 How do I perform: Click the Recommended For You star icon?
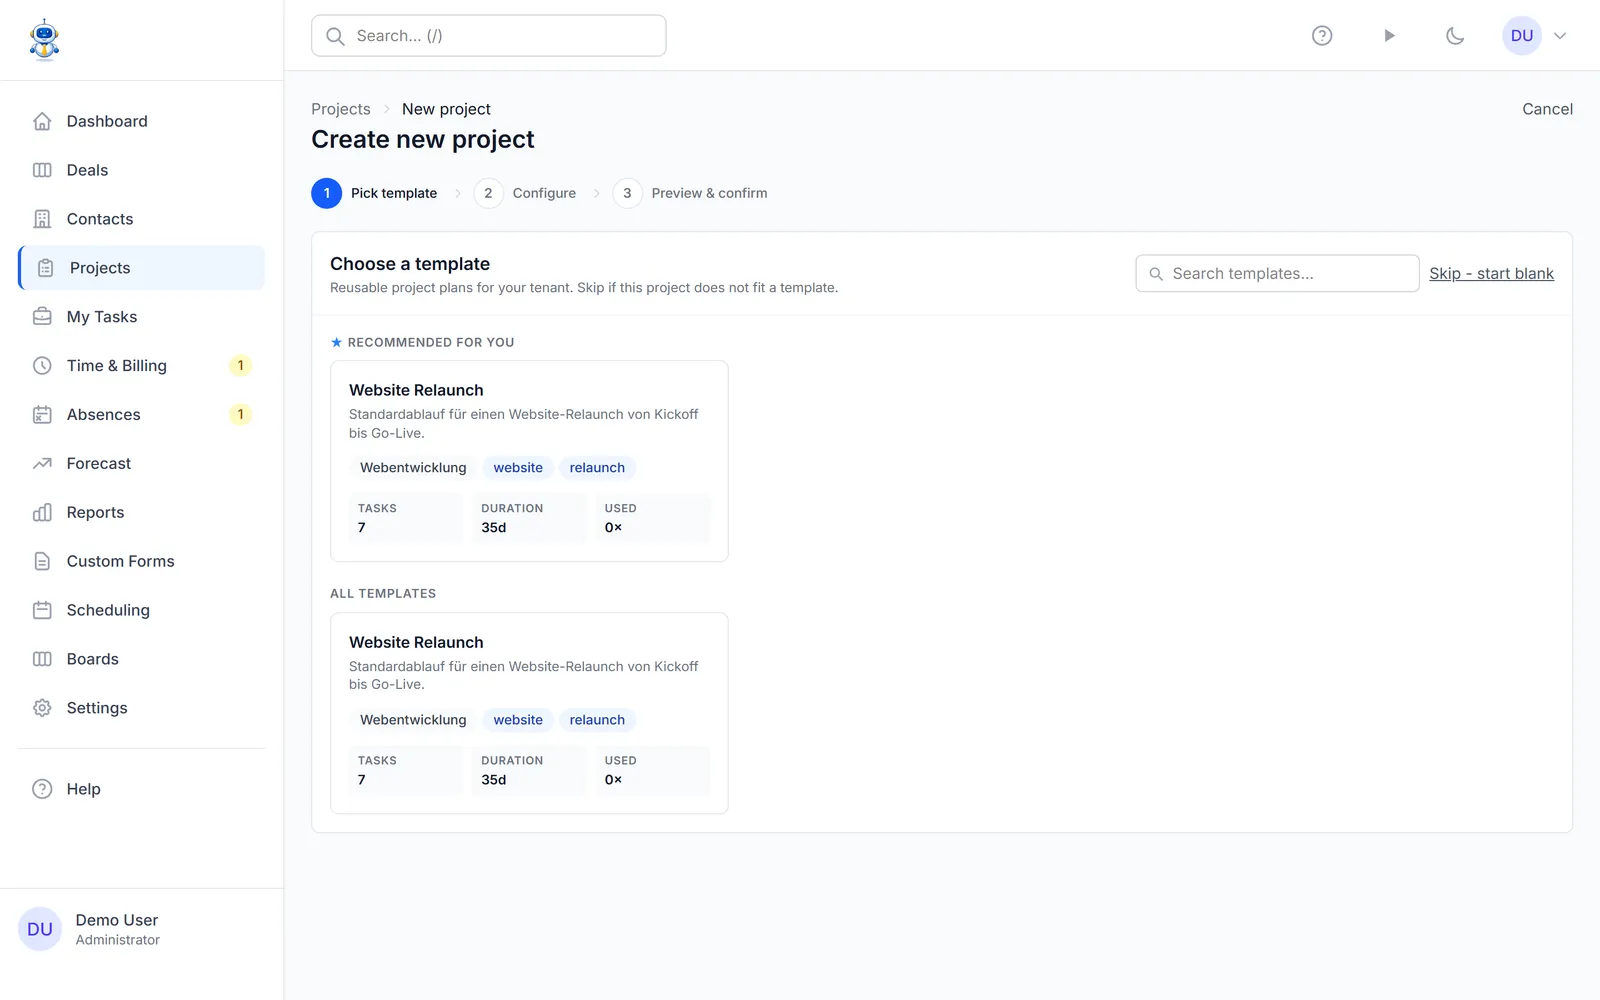pyautogui.click(x=336, y=342)
